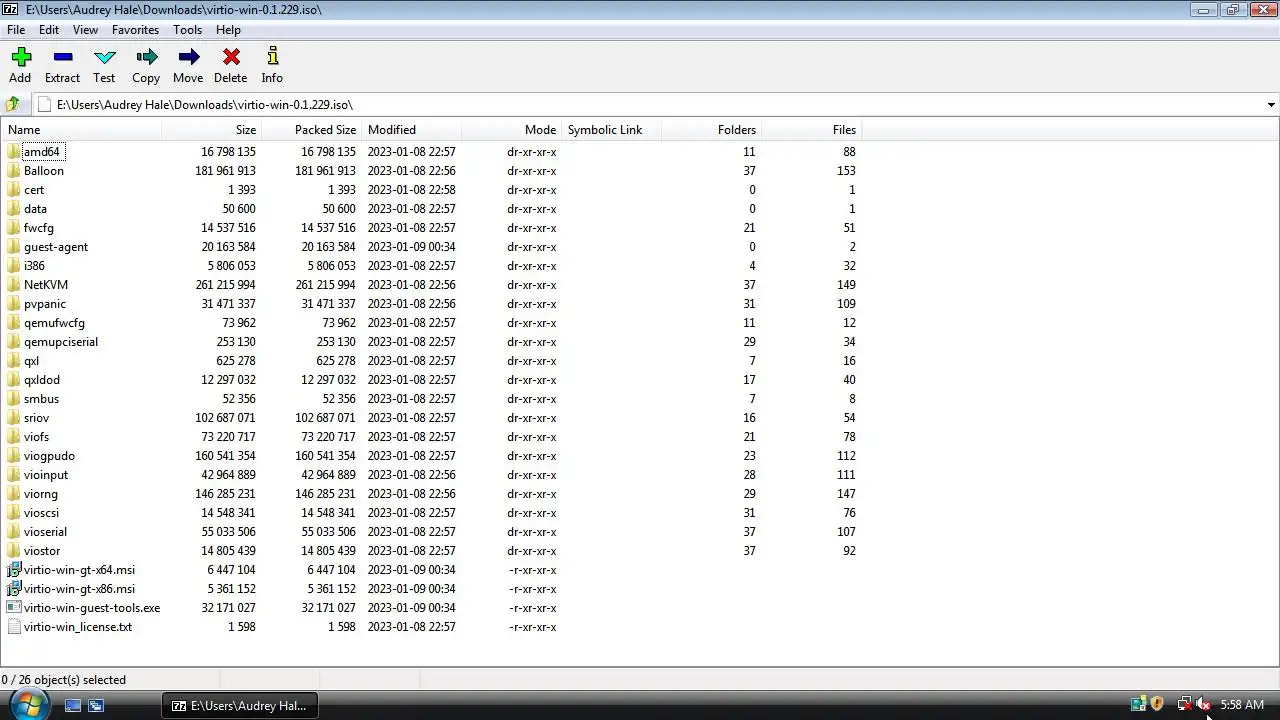
Task: Select the i386 folder name
Action: [x=34, y=266]
